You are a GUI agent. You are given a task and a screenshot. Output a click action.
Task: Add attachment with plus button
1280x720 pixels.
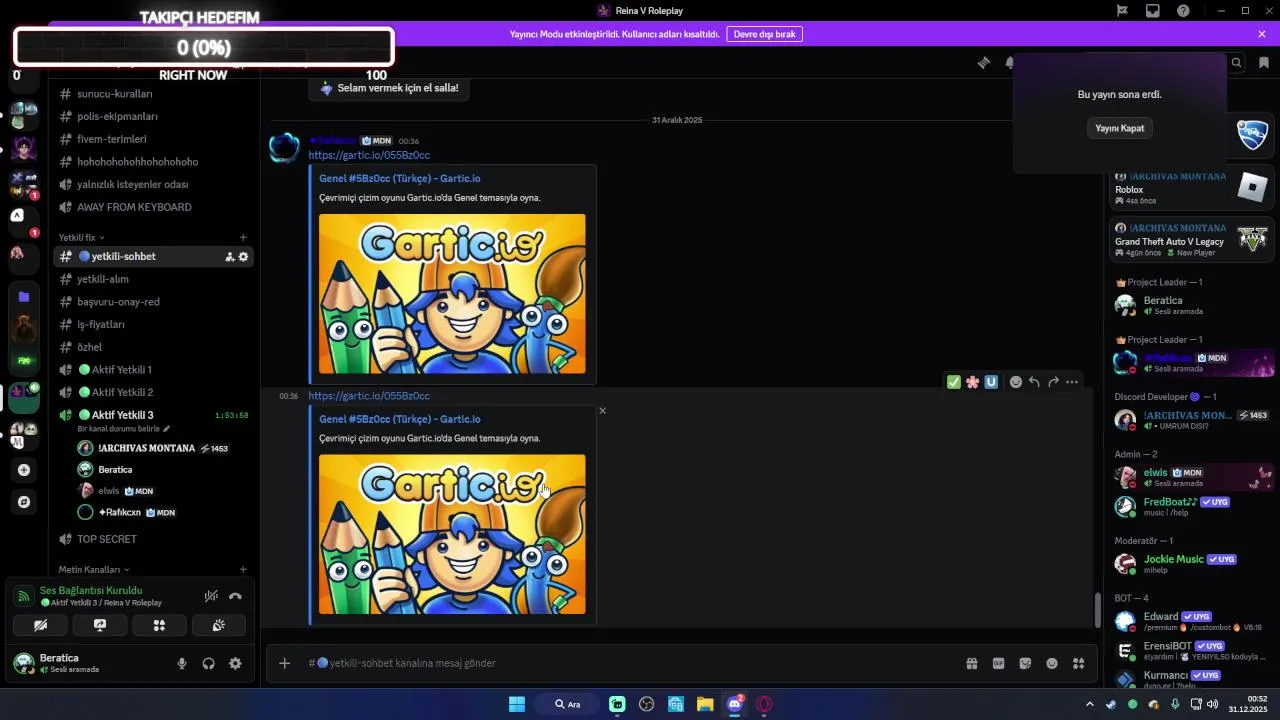click(x=284, y=663)
